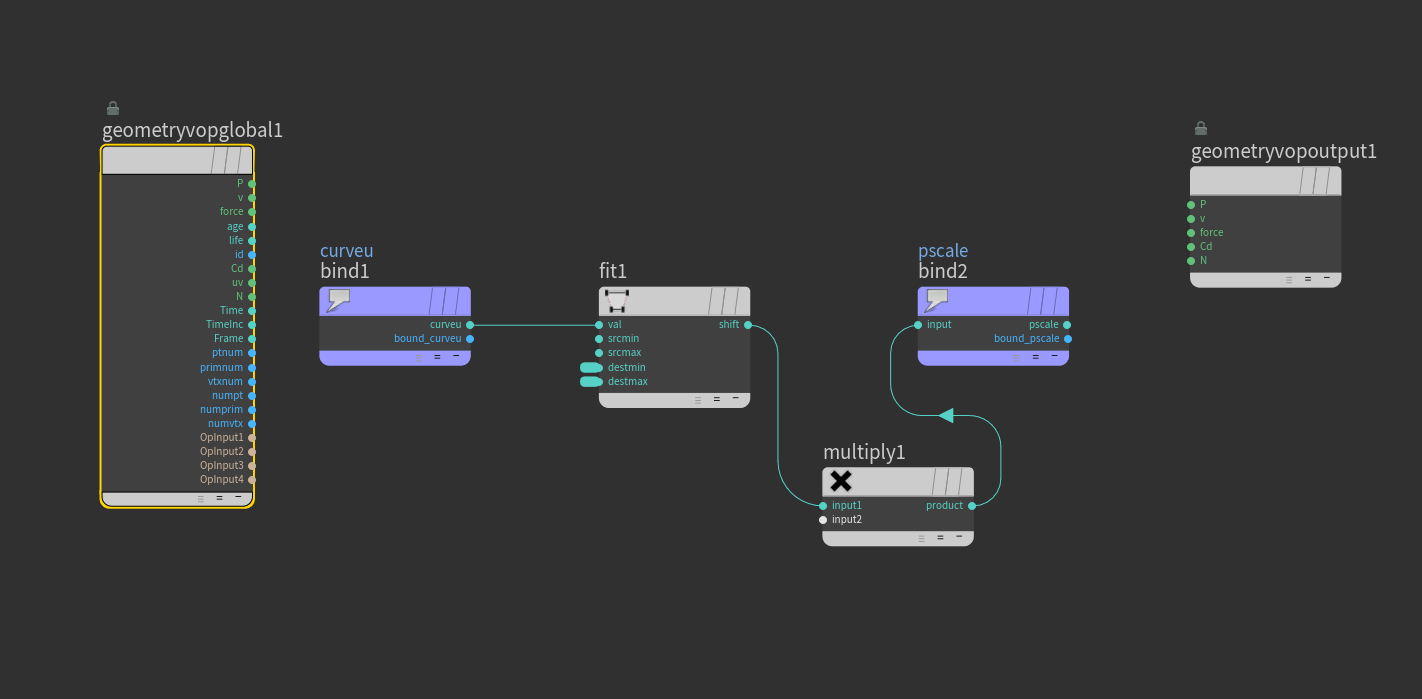Collapse multiply1 node with its minus button
1422x699 pixels.
coord(959,537)
